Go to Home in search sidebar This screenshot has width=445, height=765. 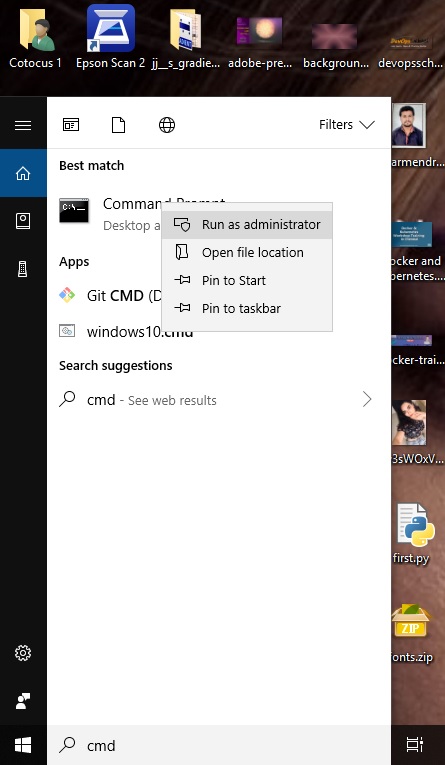click(23, 173)
